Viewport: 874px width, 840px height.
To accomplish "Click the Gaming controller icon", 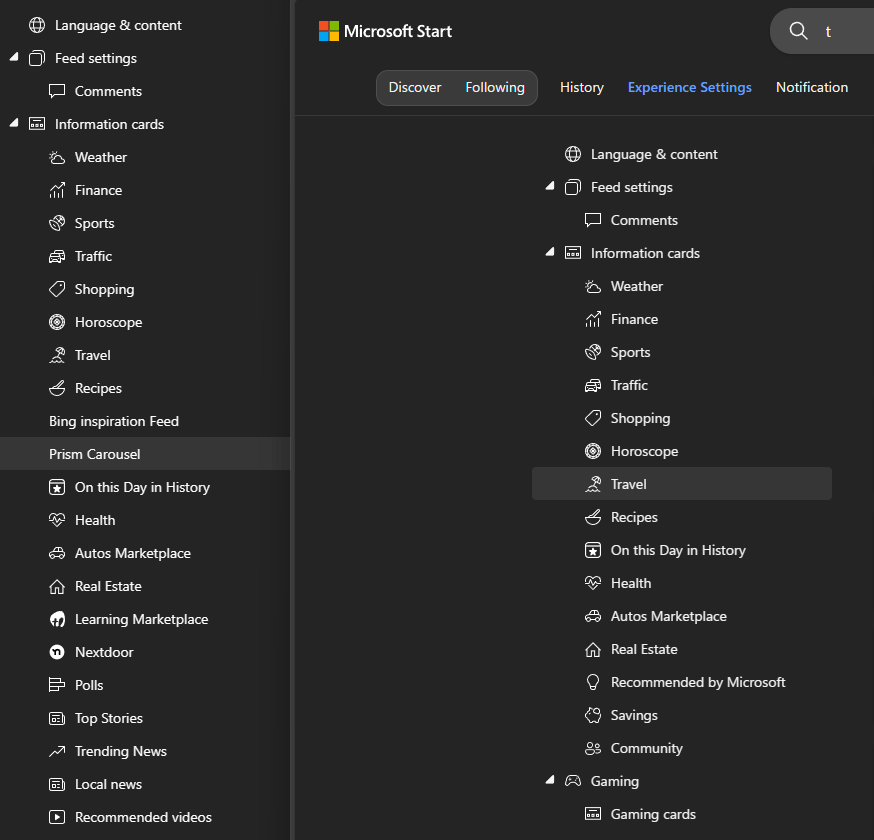I will tap(573, 781).
